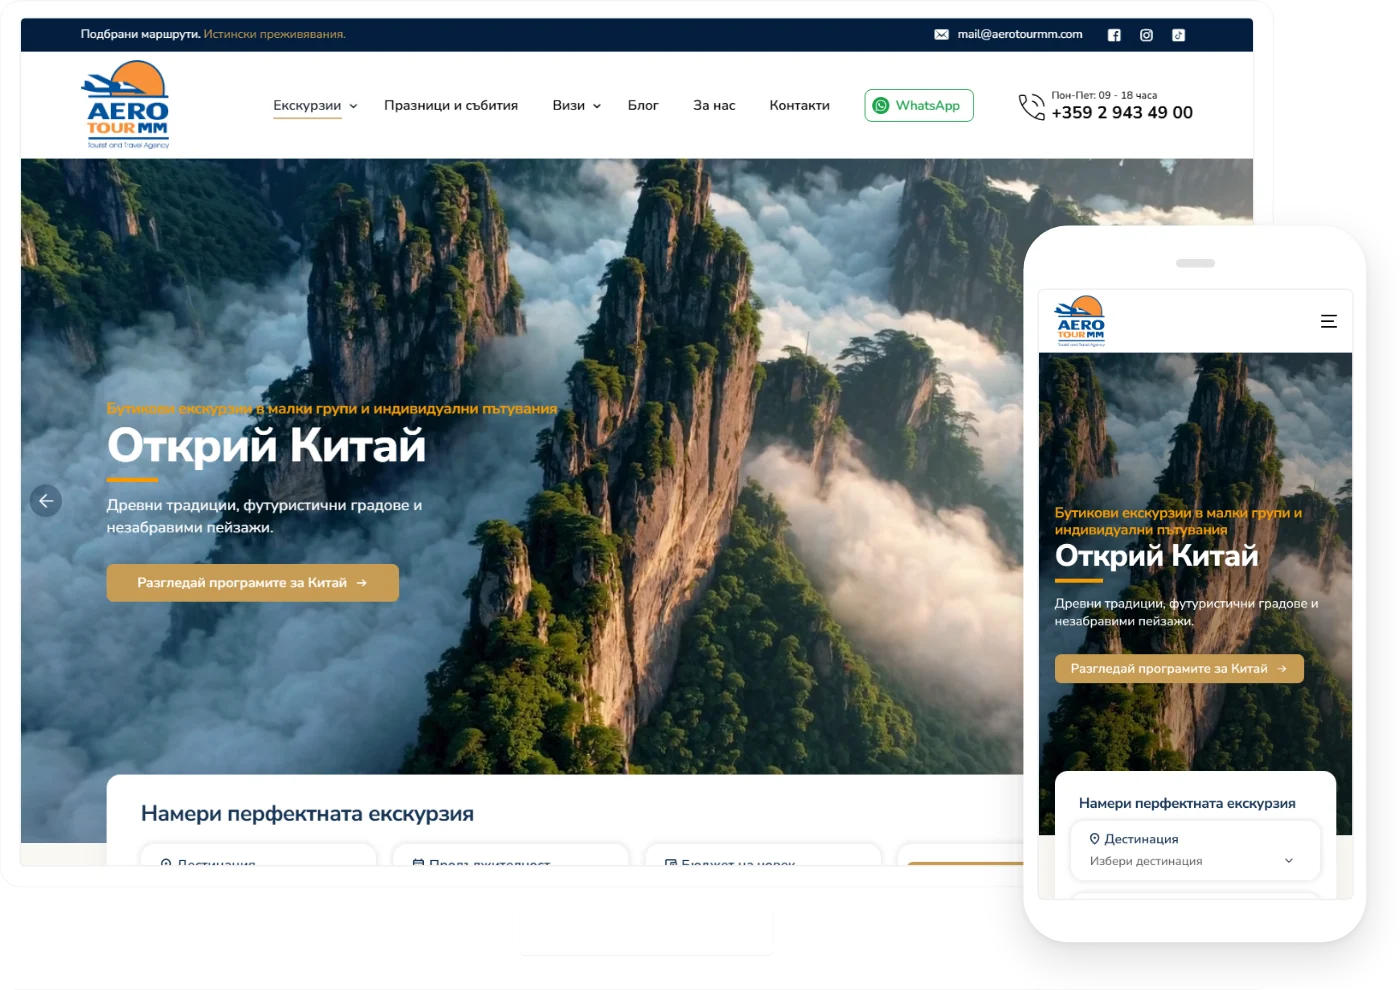The width and height of the screenshot is (1400, 990).
Task: Expand the chevron beside Визи
Action: tap(597, 106)
